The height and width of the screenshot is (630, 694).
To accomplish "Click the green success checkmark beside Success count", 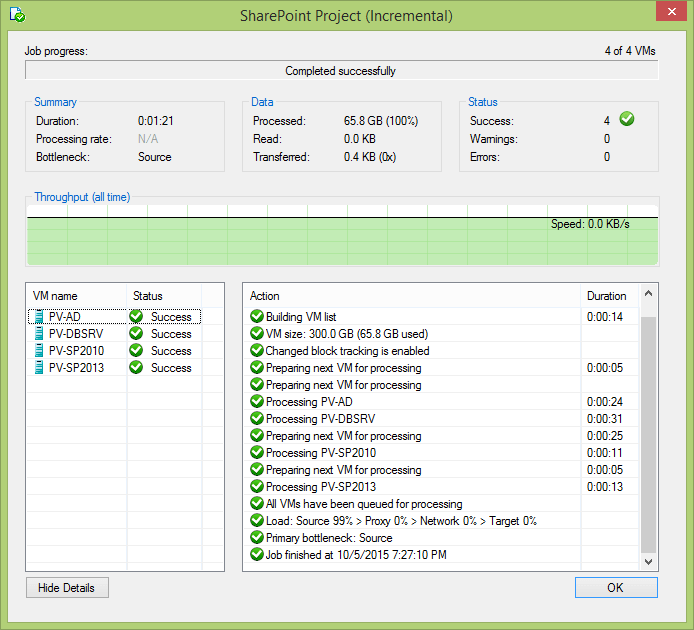I will pyautogui.click(x=626, y=119).
